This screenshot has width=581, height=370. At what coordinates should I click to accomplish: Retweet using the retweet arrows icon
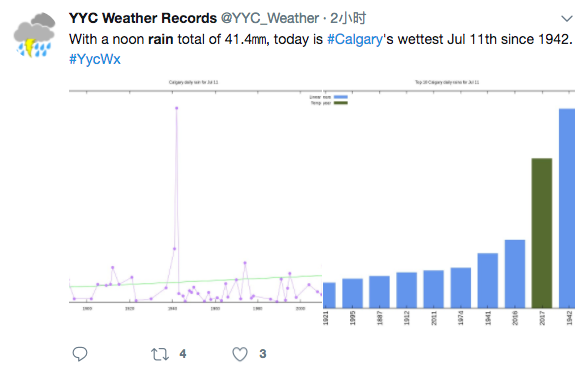tap(160, 354)
